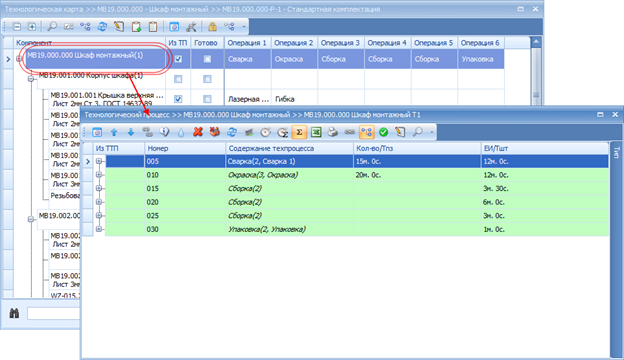Export to Excel with the green spreadsheet icon
624x360 pixels.
316,132
